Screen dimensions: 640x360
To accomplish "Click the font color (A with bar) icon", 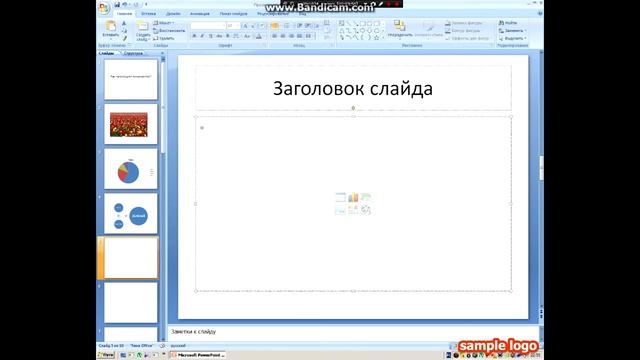I will point(259,36).
